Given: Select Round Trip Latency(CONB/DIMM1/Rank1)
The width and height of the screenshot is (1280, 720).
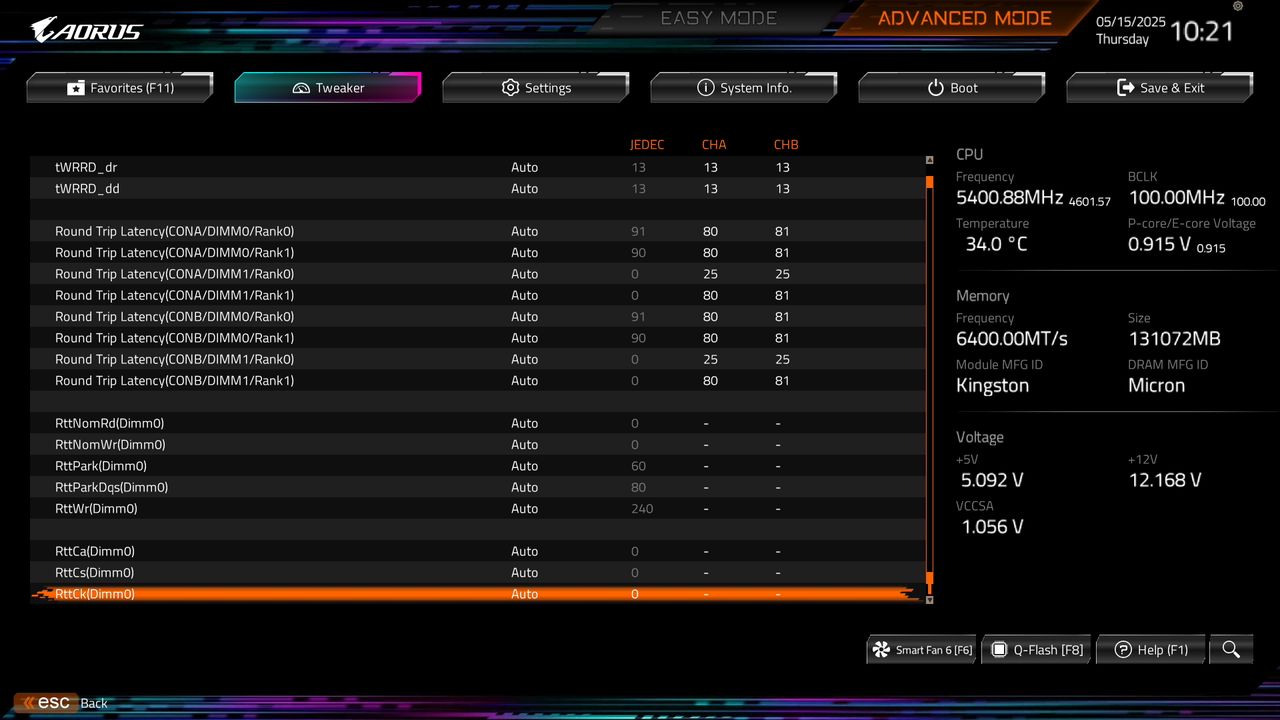Looking at the screenshot, I should click(x=478, y=380).
